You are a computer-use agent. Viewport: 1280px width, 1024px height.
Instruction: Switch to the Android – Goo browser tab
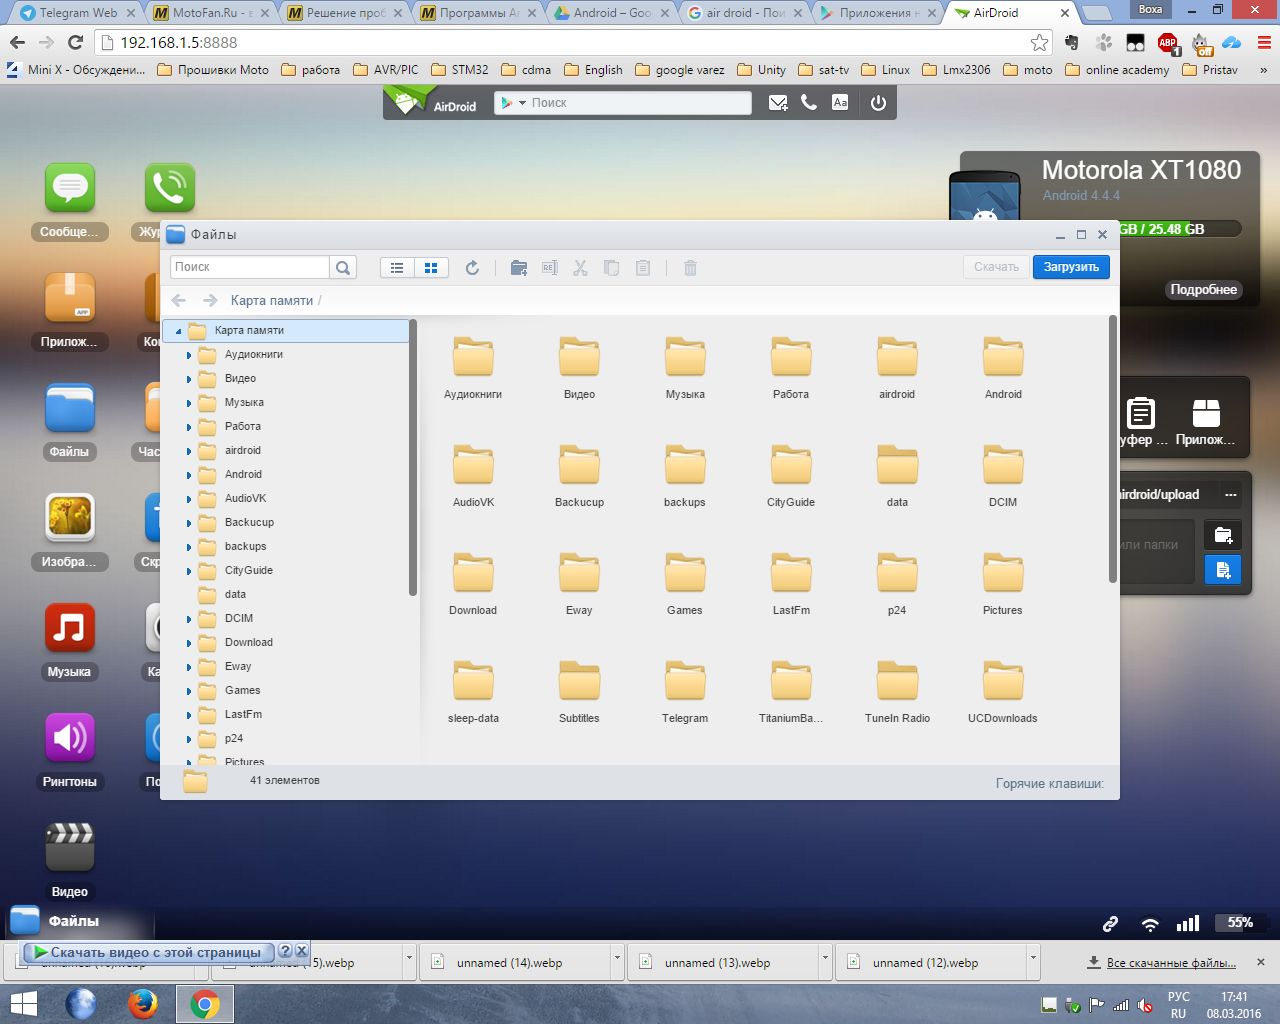click(x=610, y=13)
